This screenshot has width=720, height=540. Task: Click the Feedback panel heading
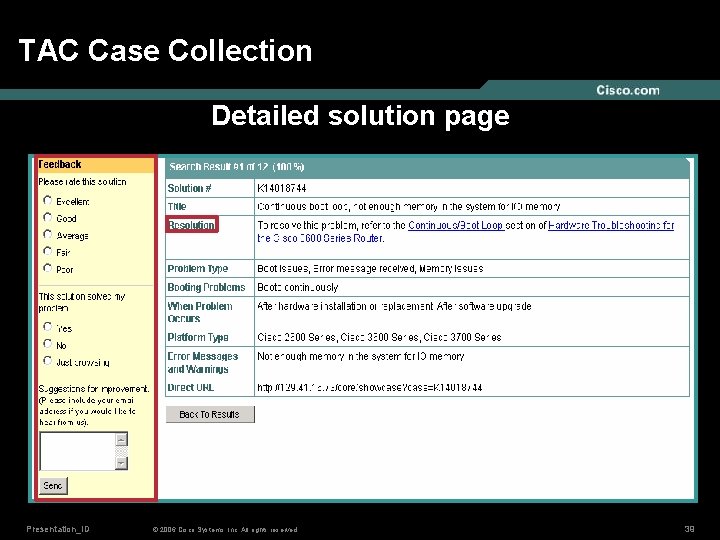(x=60, y=164)
